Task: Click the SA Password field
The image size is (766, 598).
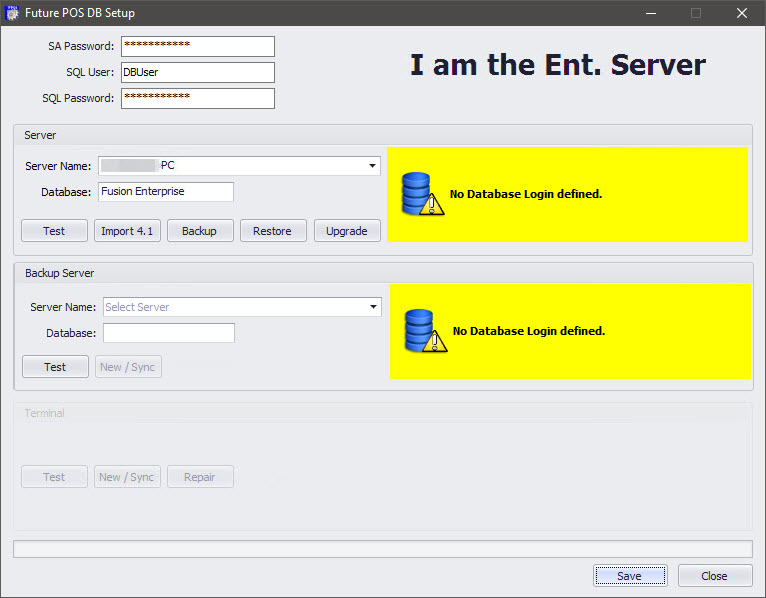Action: (x=197, y=46)
